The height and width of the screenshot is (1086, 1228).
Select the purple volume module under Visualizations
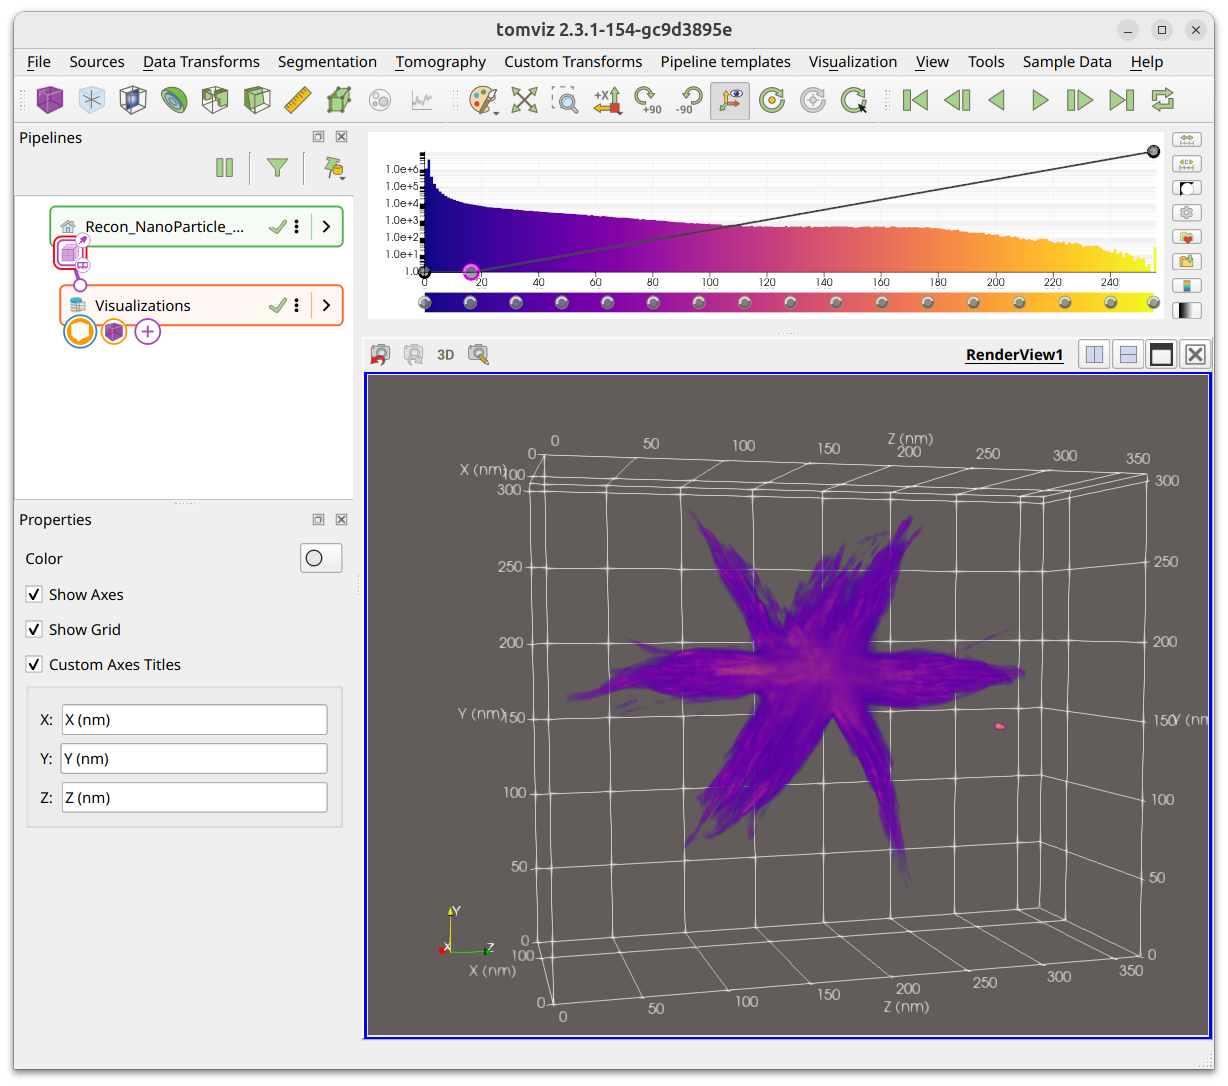click(115, 331)
